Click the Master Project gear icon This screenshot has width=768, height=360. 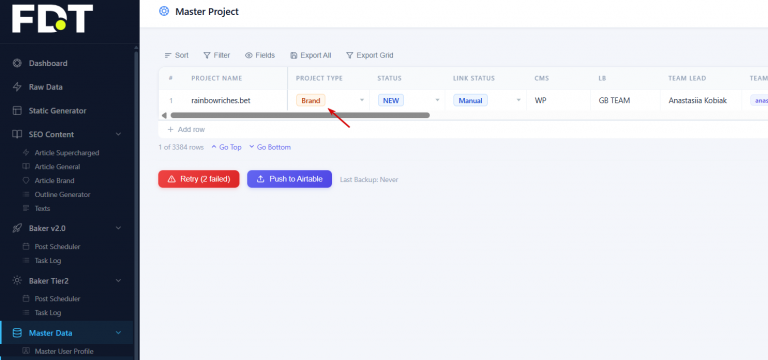pyautogui.click(x=164, y=11)
